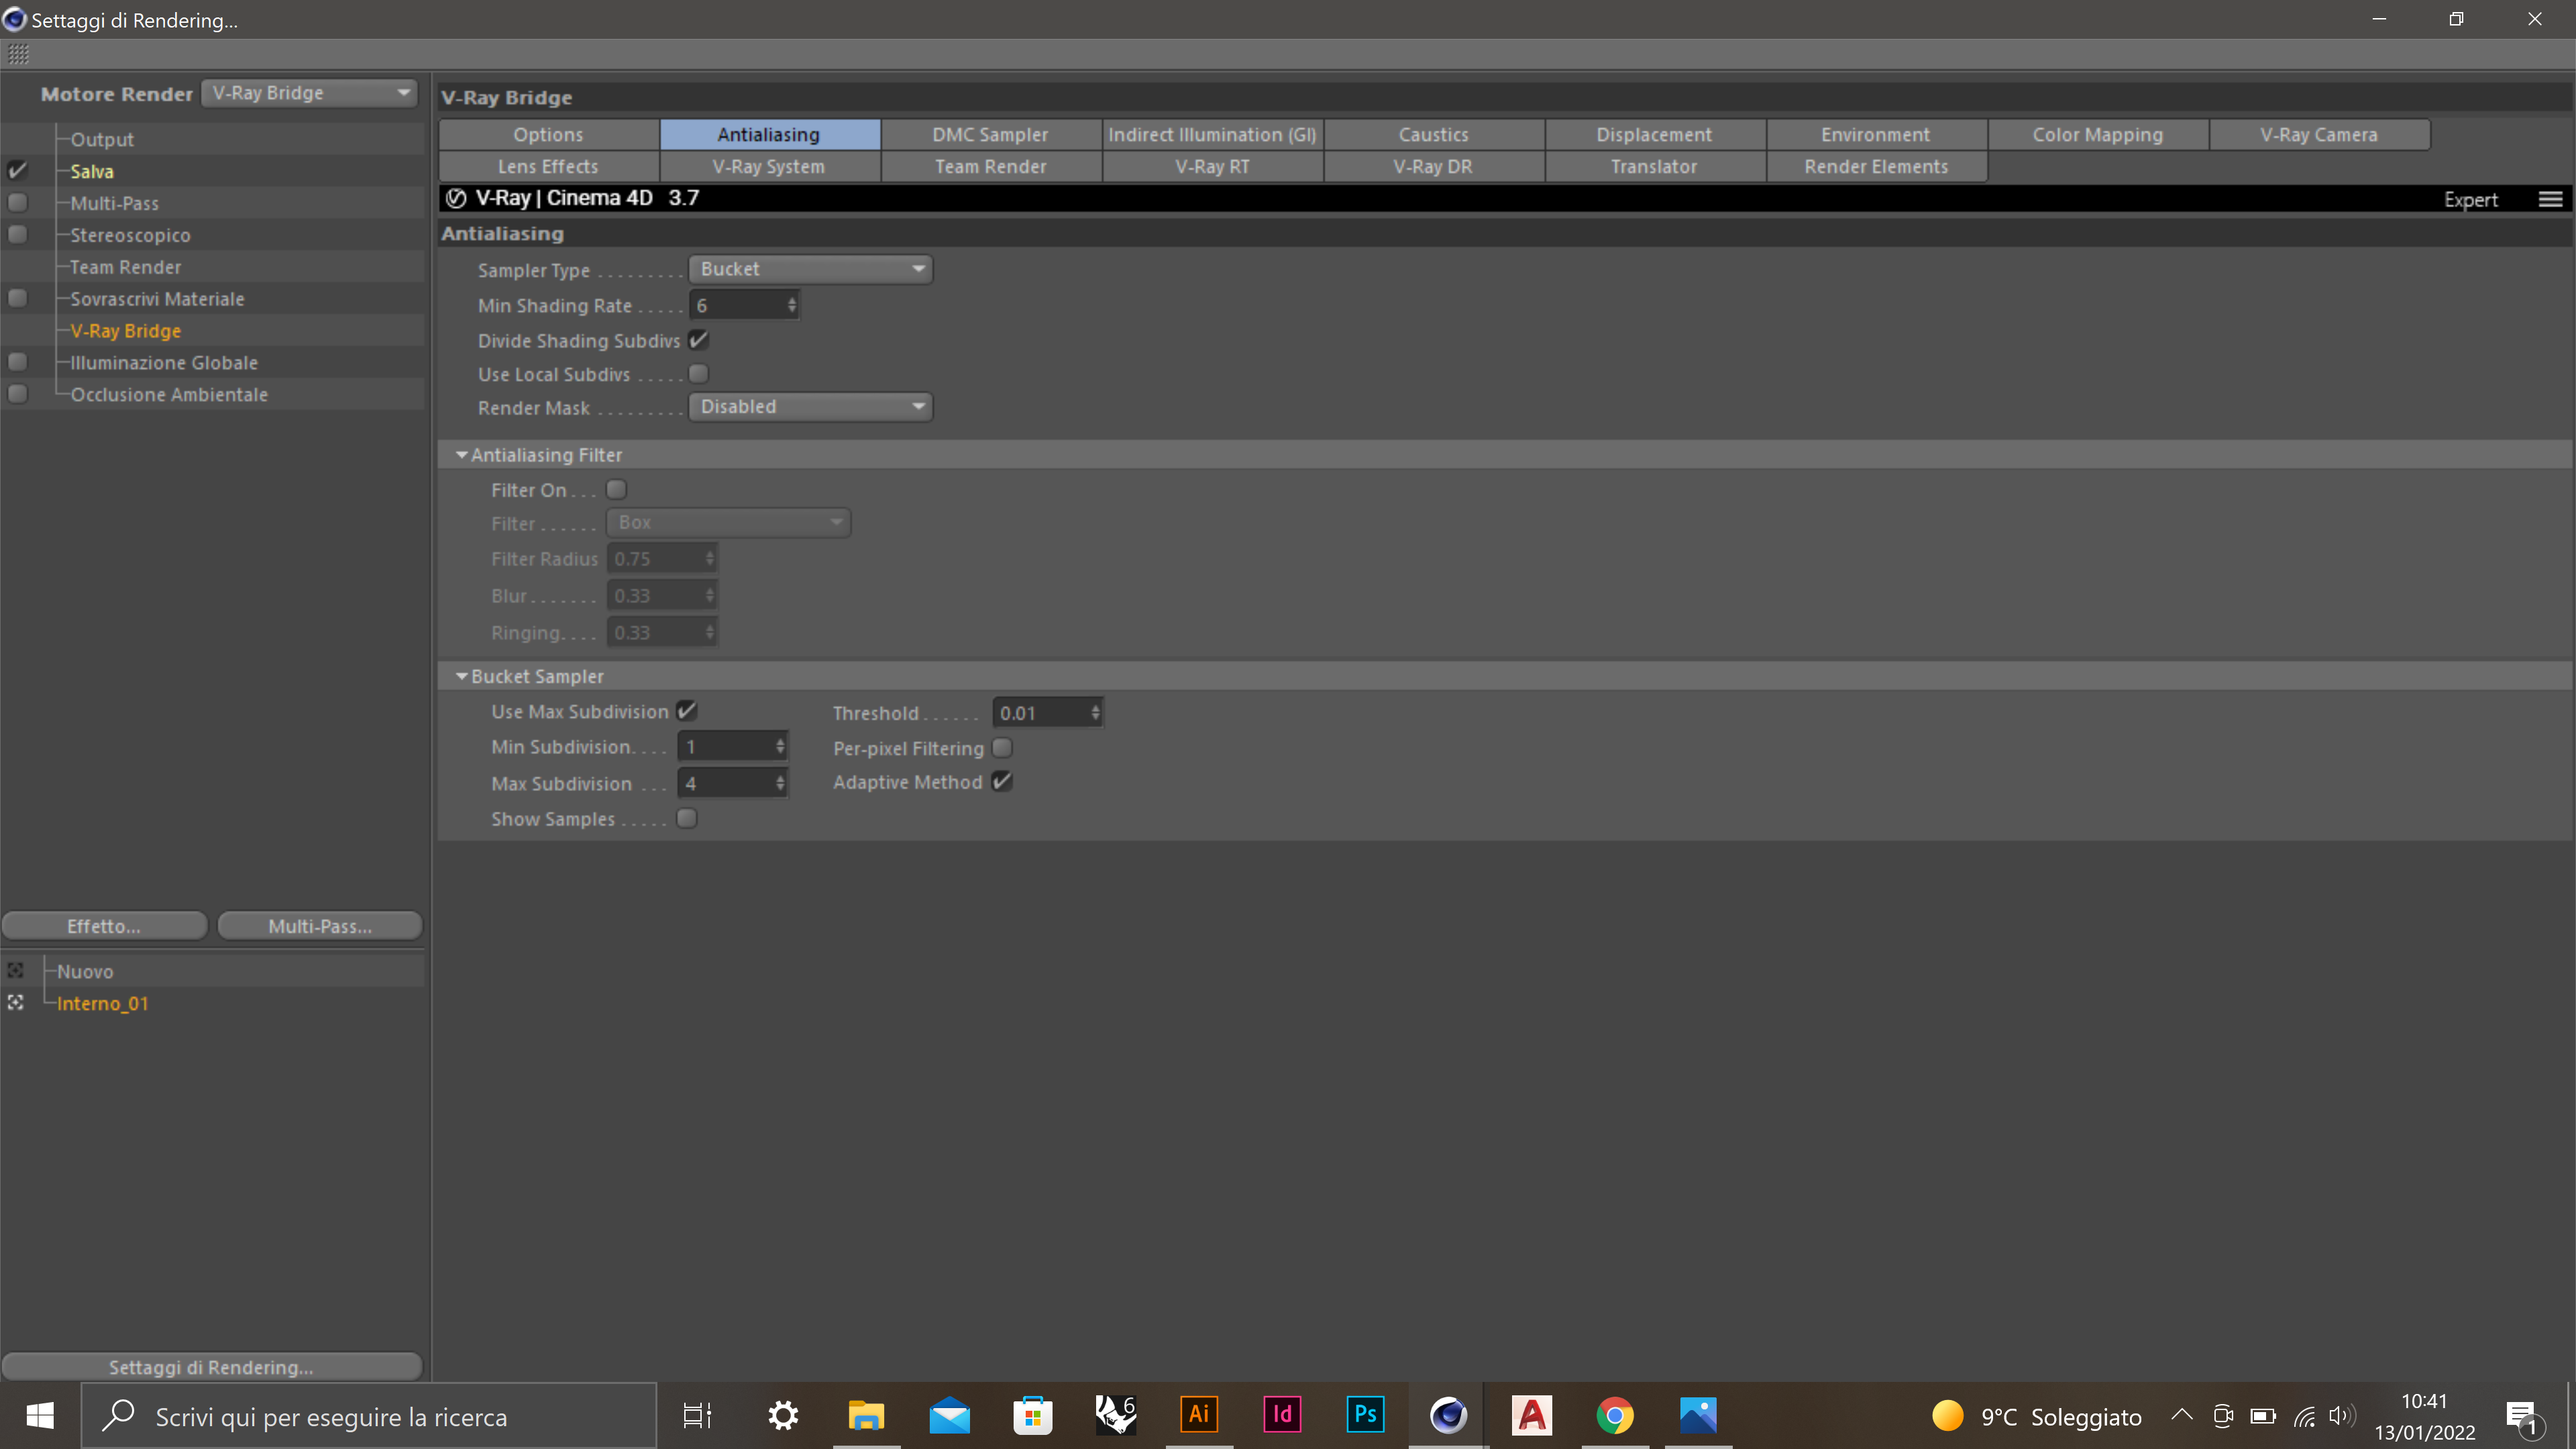Image resolution: width=2576 pixels, height=1449 pixels.
Task: Click the Nuovo preset icon
Action: click(16, 970)
